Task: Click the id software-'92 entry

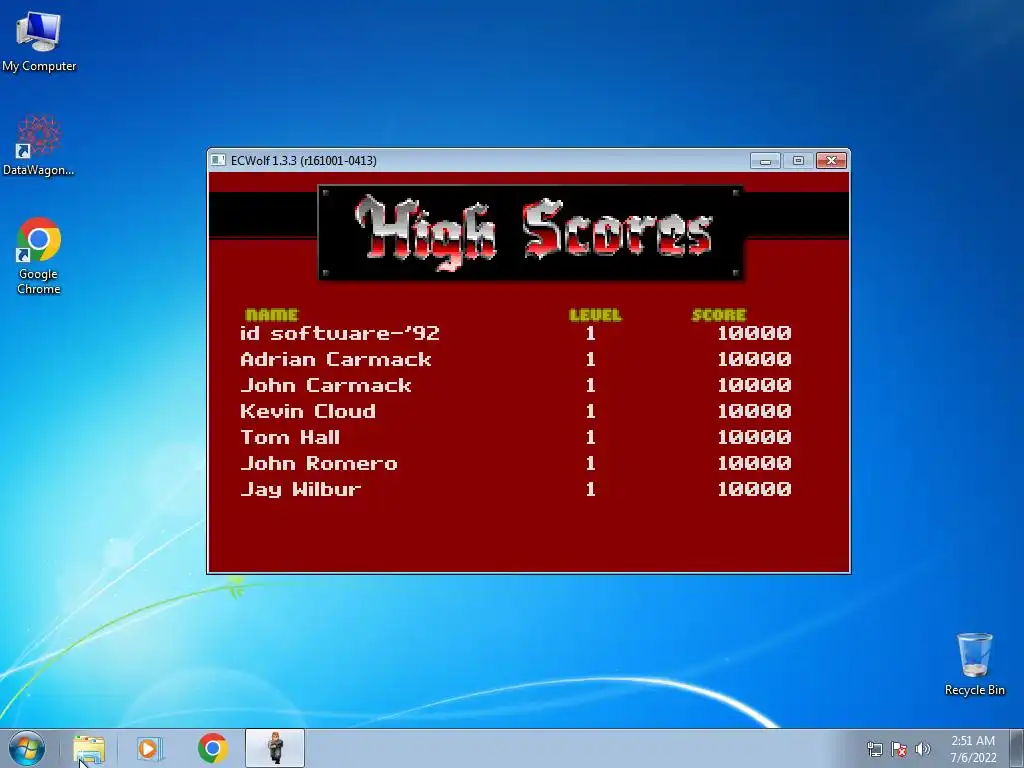Action: coord(340,334)
